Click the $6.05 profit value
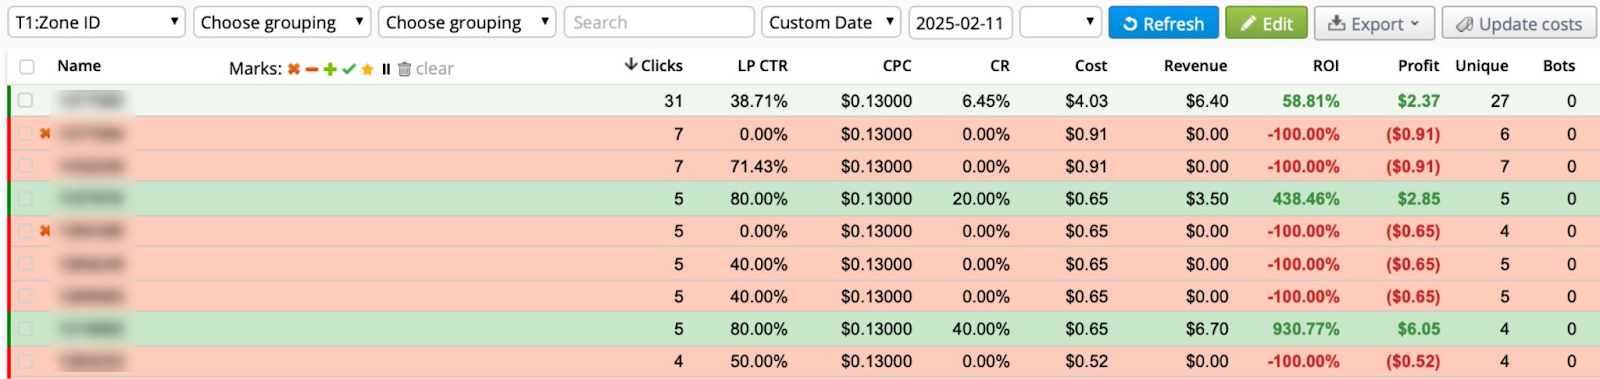 tap(1418, 329)
